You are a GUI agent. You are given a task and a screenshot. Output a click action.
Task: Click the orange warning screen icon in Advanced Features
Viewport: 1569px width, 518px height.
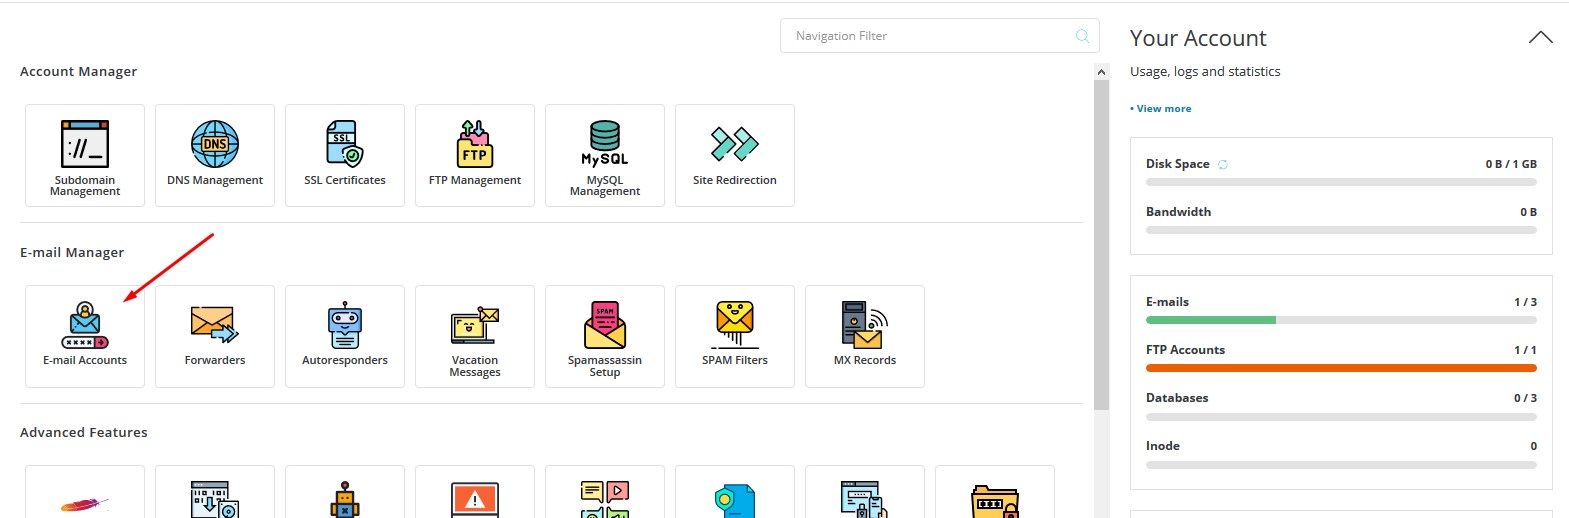(x=475, y=500)
